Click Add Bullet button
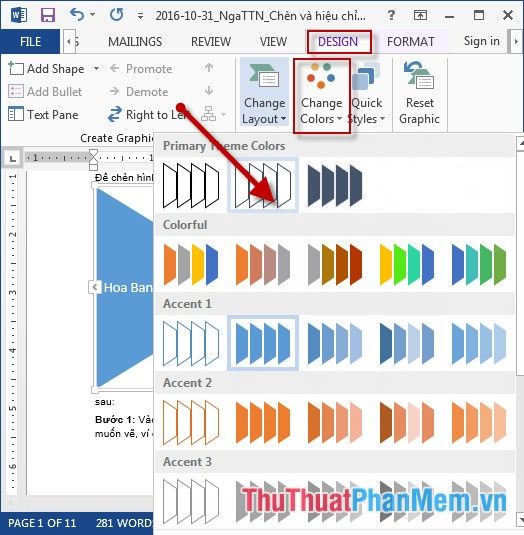 [x=45, y=91]
